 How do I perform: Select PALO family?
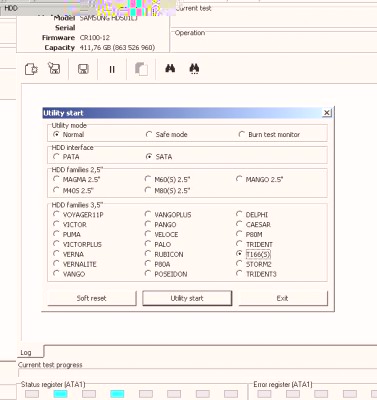pos(148,244)
